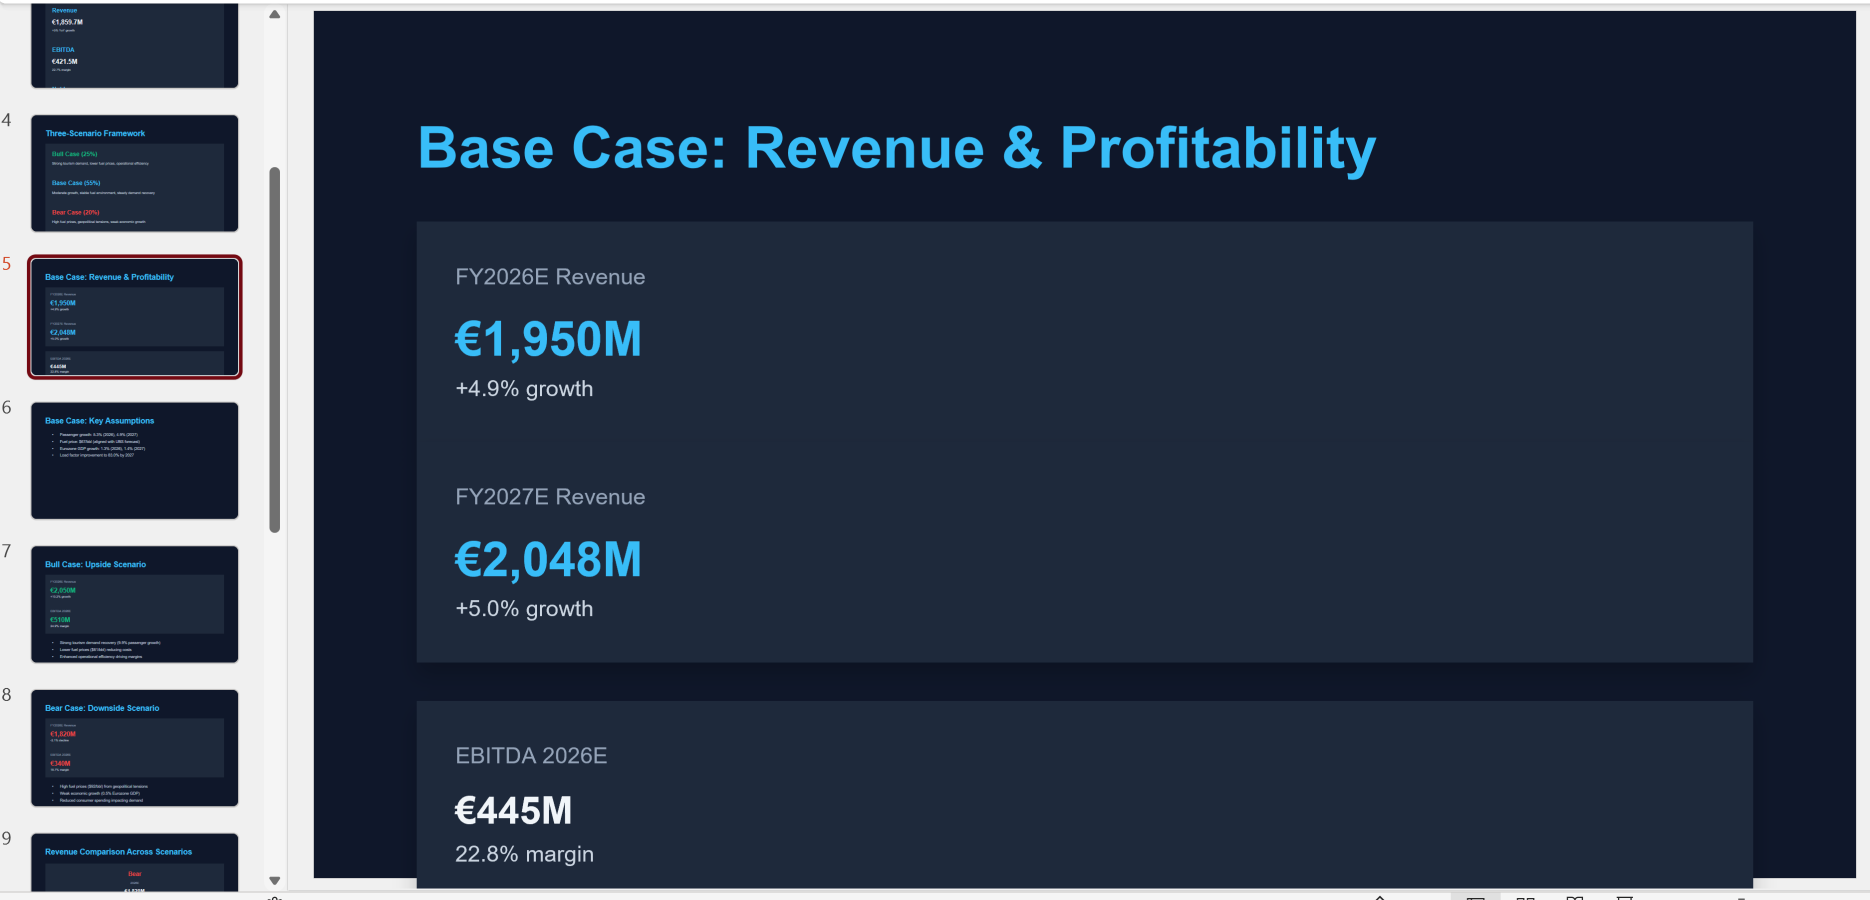Click the 'EBITDA 2026E' label
The height and width of the screenshot is (900, 1870).
tap(531, 756)
